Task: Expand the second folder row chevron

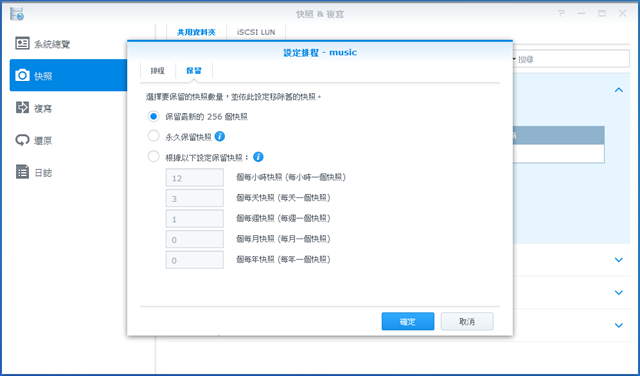Action: coord(619,260)
